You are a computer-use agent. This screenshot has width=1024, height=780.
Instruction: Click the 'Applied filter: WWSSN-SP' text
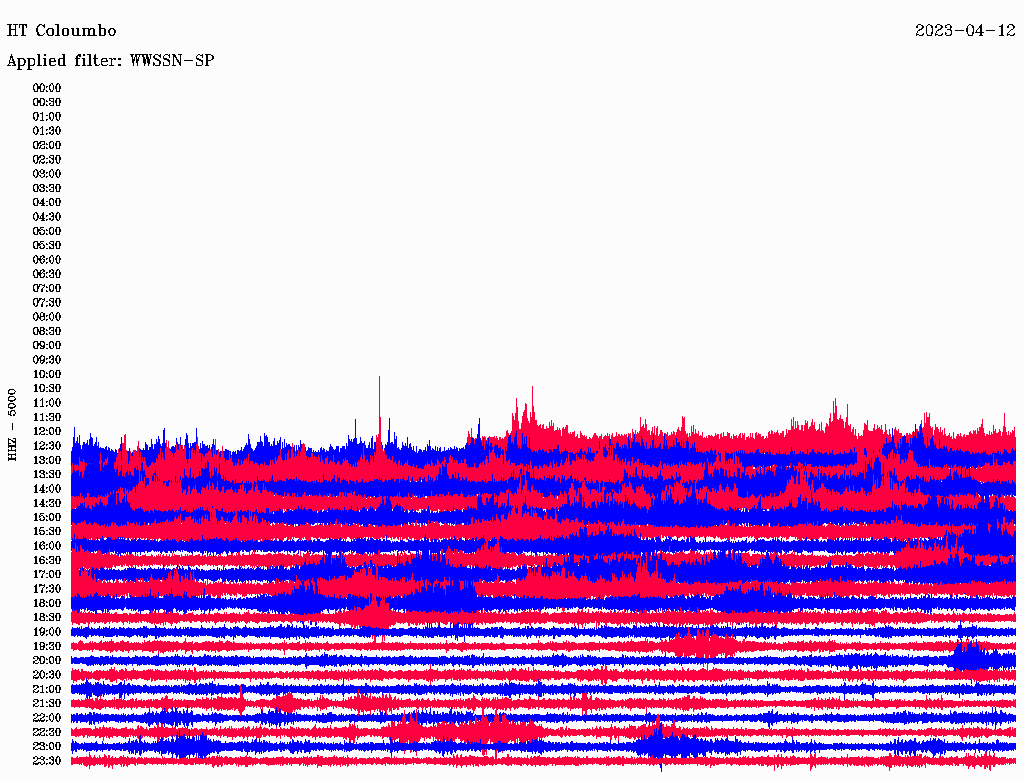[x=110, y=61]
